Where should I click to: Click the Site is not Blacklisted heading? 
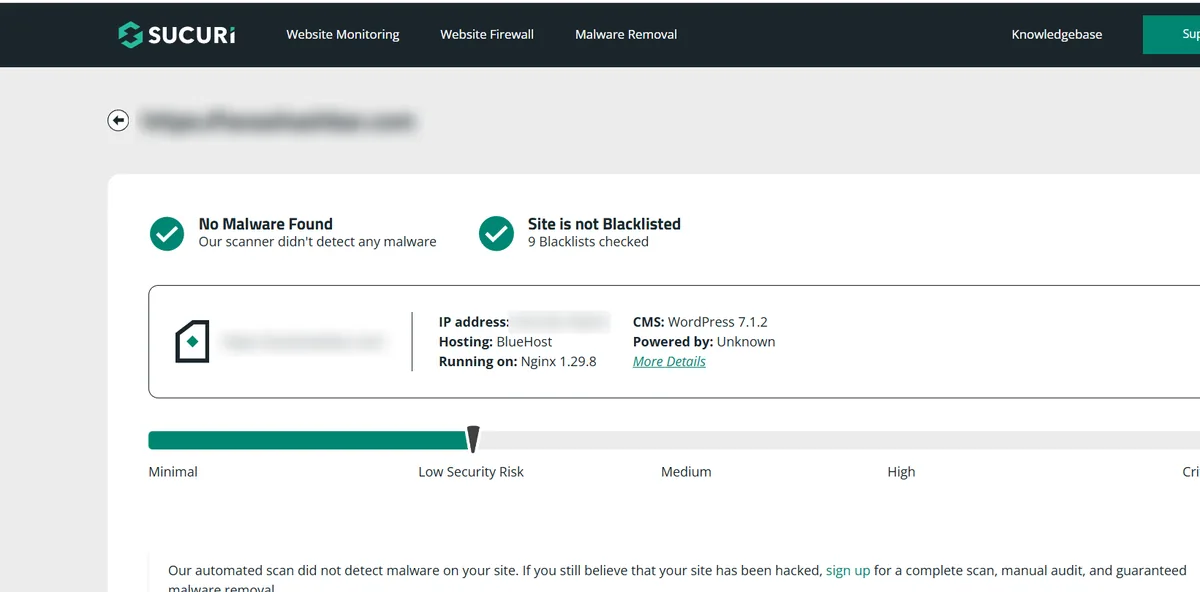604,224
